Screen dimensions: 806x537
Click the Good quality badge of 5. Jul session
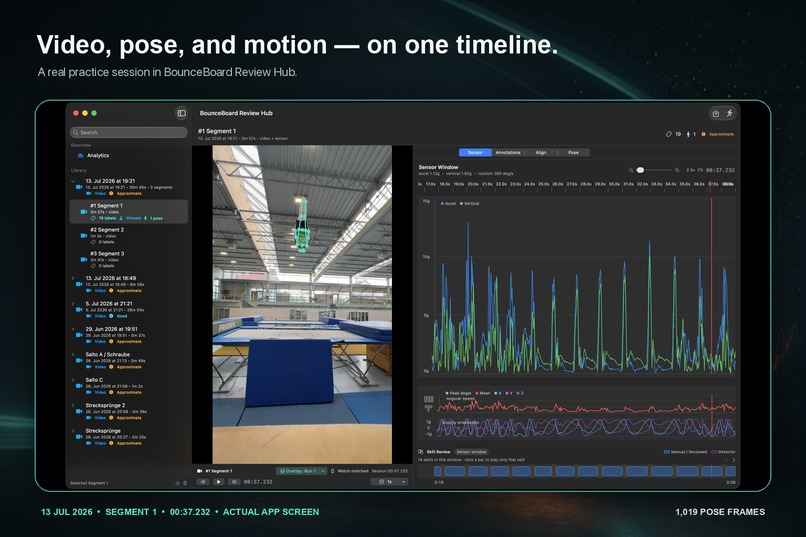[x=118, y=316]
